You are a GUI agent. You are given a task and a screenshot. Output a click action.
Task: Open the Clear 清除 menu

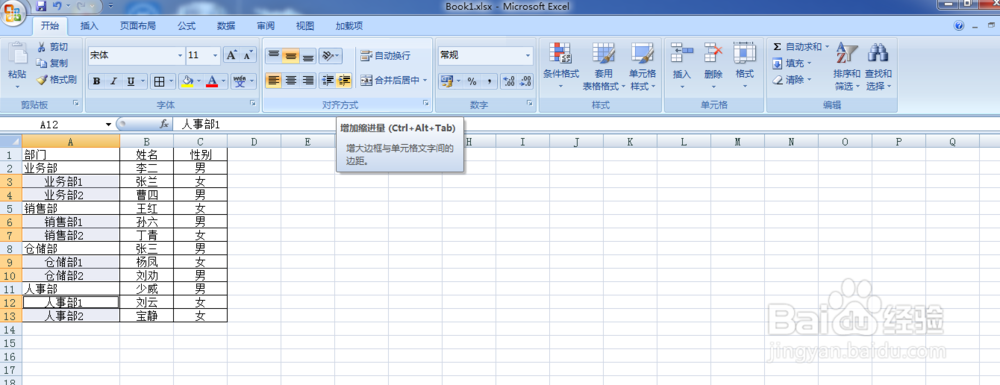pos(791,80)
